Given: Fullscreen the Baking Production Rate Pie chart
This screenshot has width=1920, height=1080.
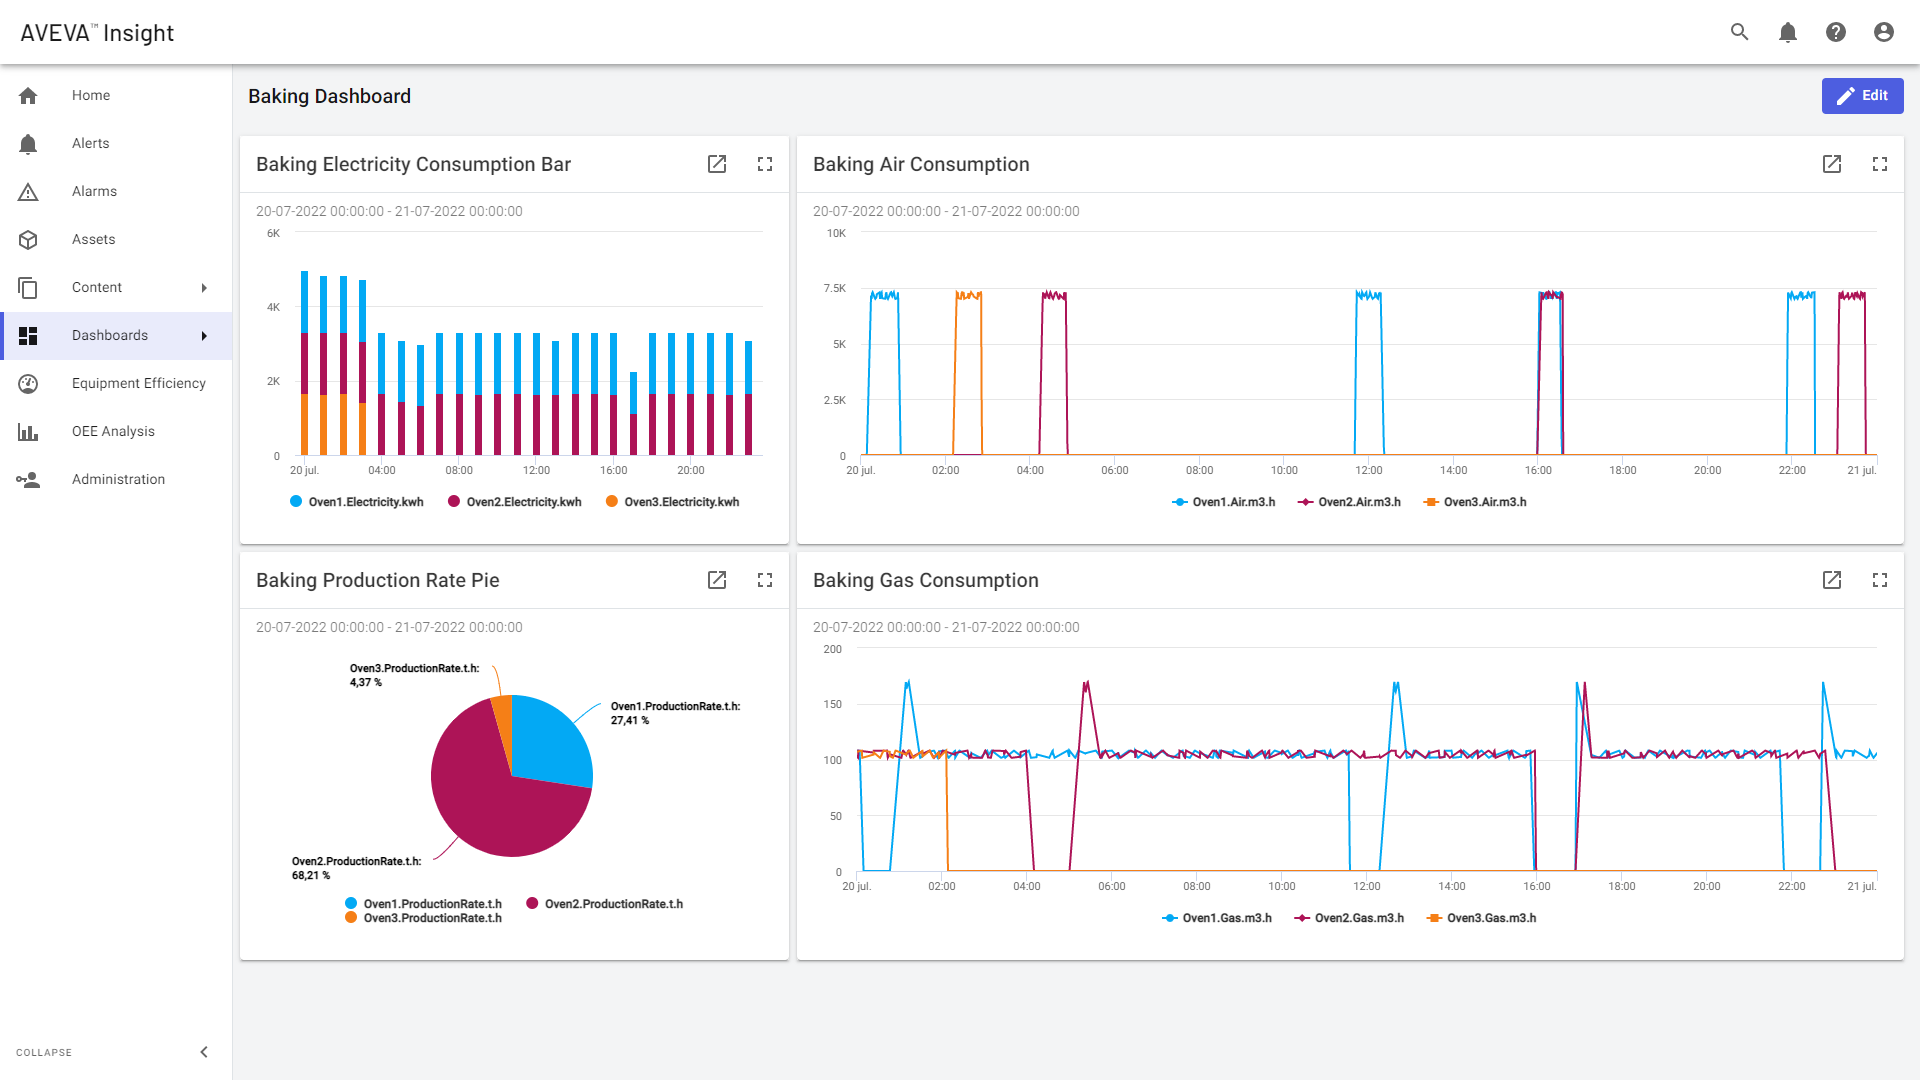Looking at the screenshot, I should click(x=765, y=580).
